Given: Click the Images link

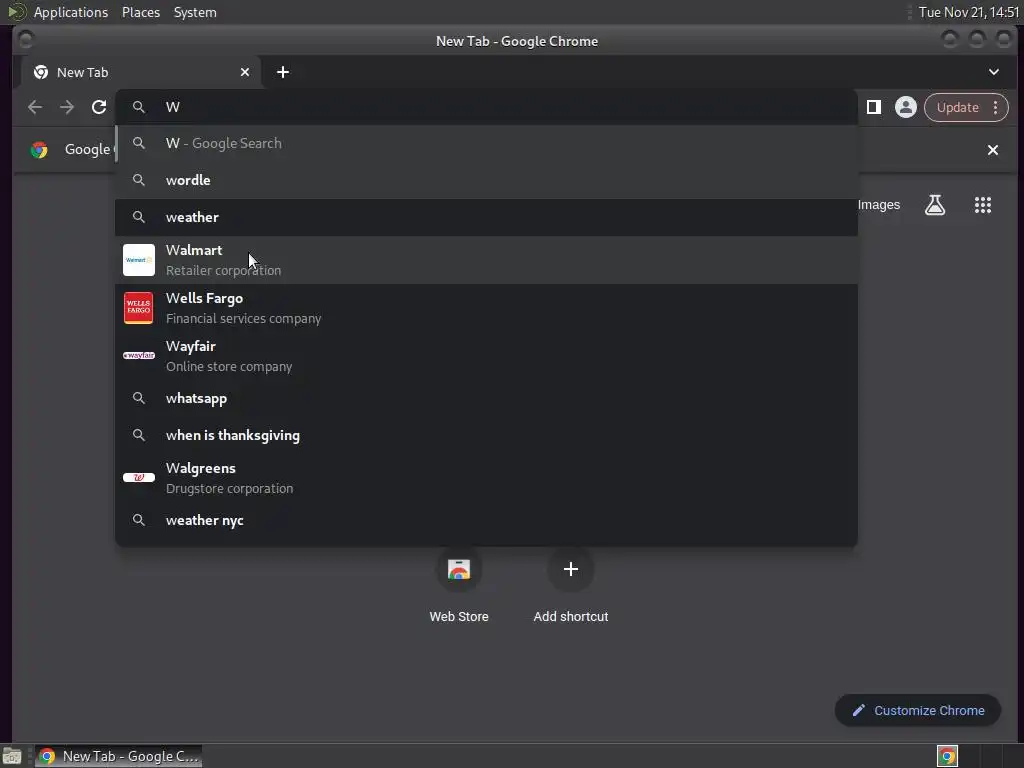Looking at the screenshot, I should (878, 205).
